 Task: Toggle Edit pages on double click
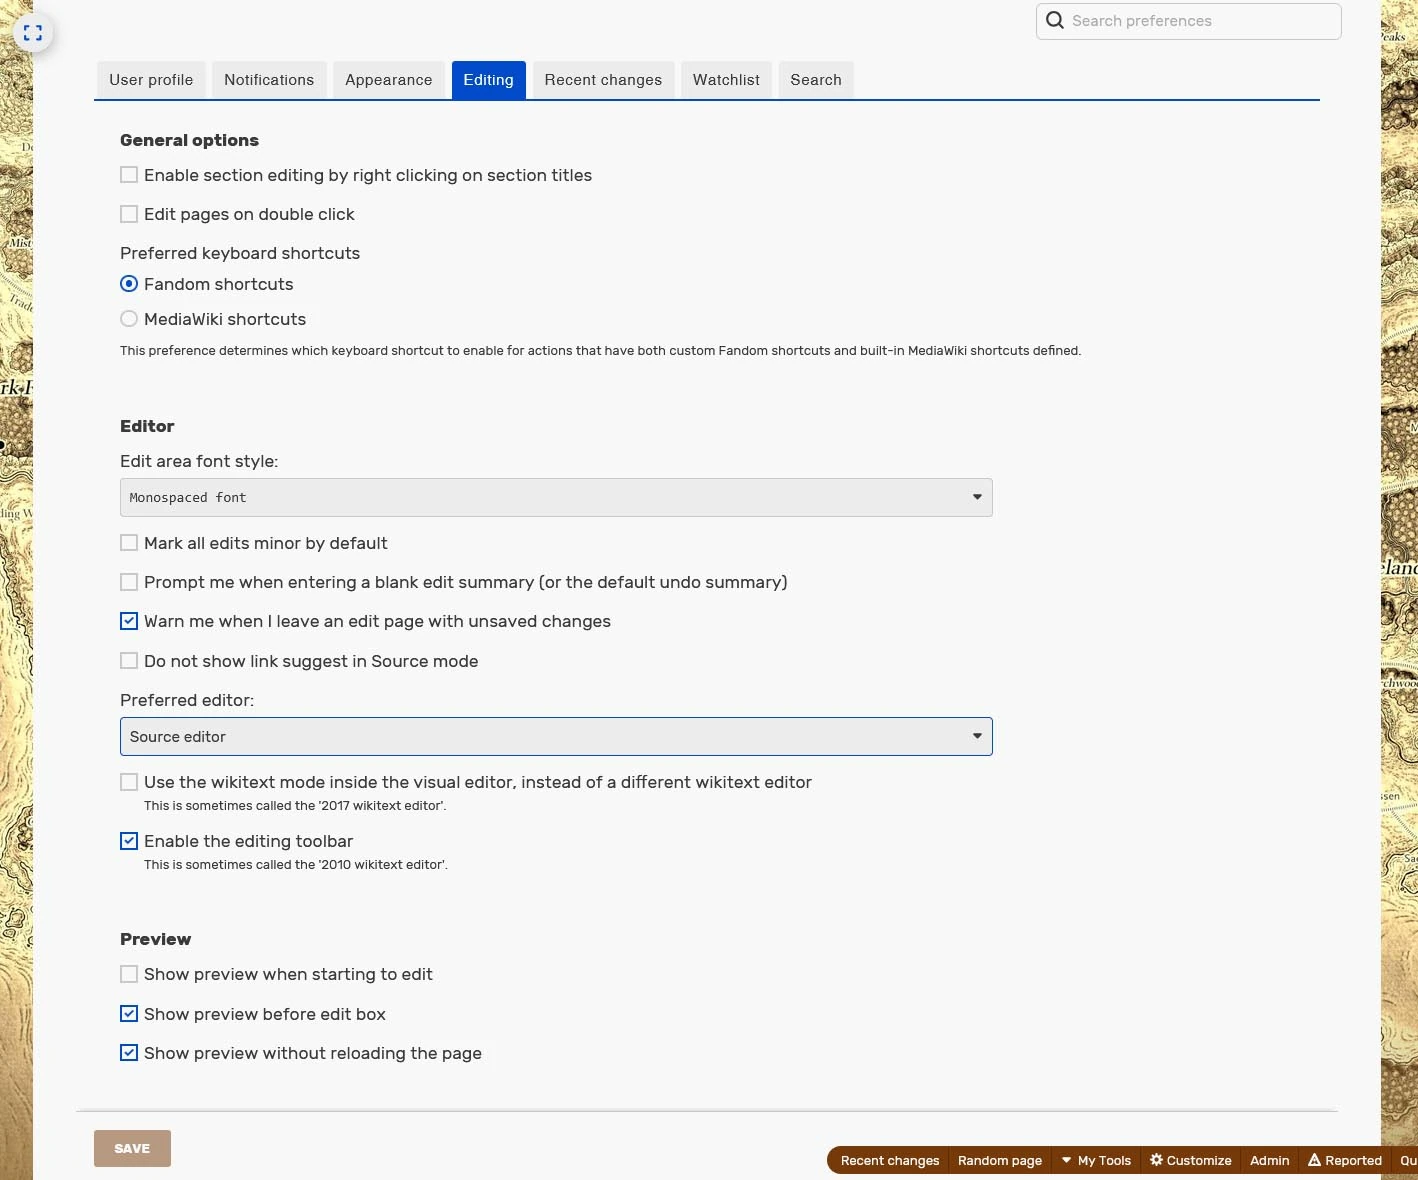tap(129, 214)
